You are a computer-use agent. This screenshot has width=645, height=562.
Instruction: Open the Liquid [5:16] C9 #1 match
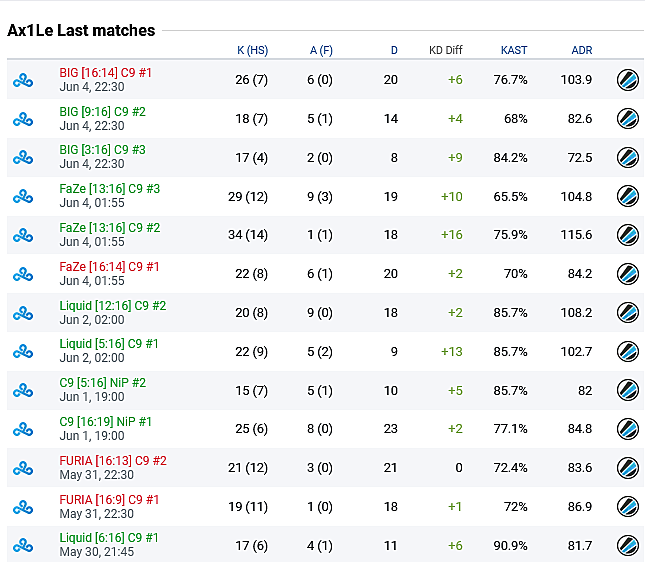109,344
